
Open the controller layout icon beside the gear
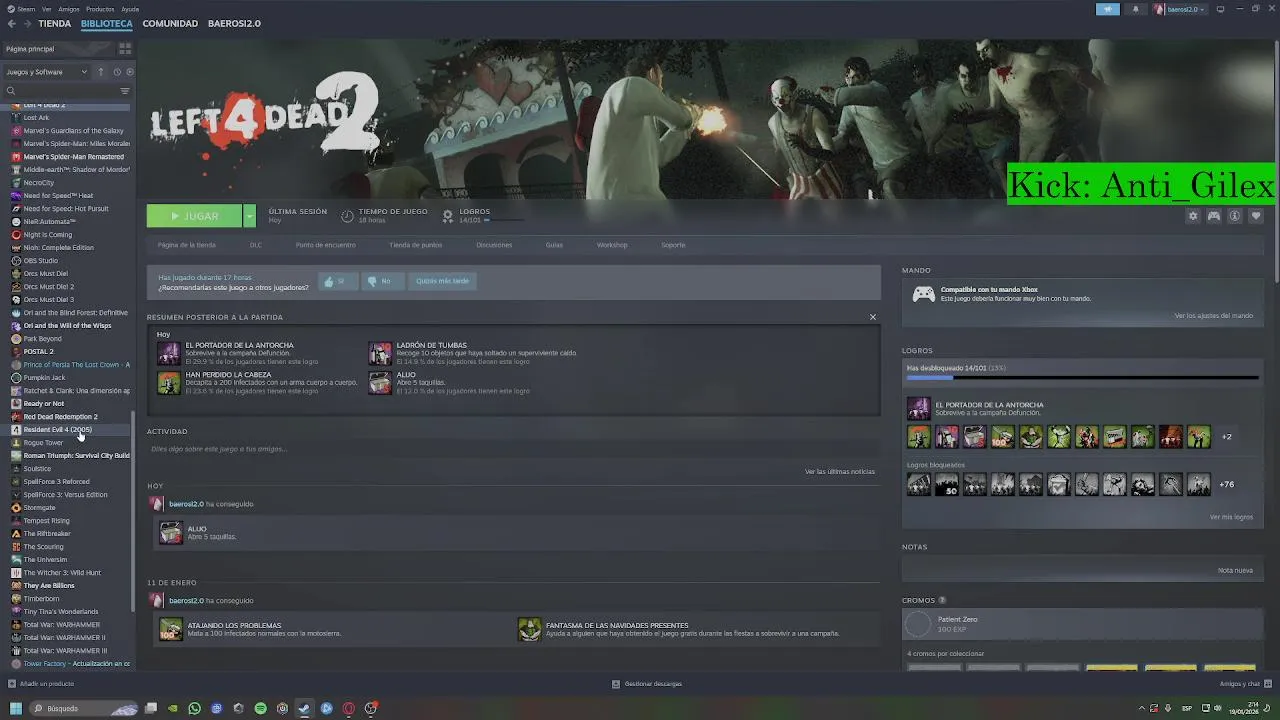click(1214, 216)
